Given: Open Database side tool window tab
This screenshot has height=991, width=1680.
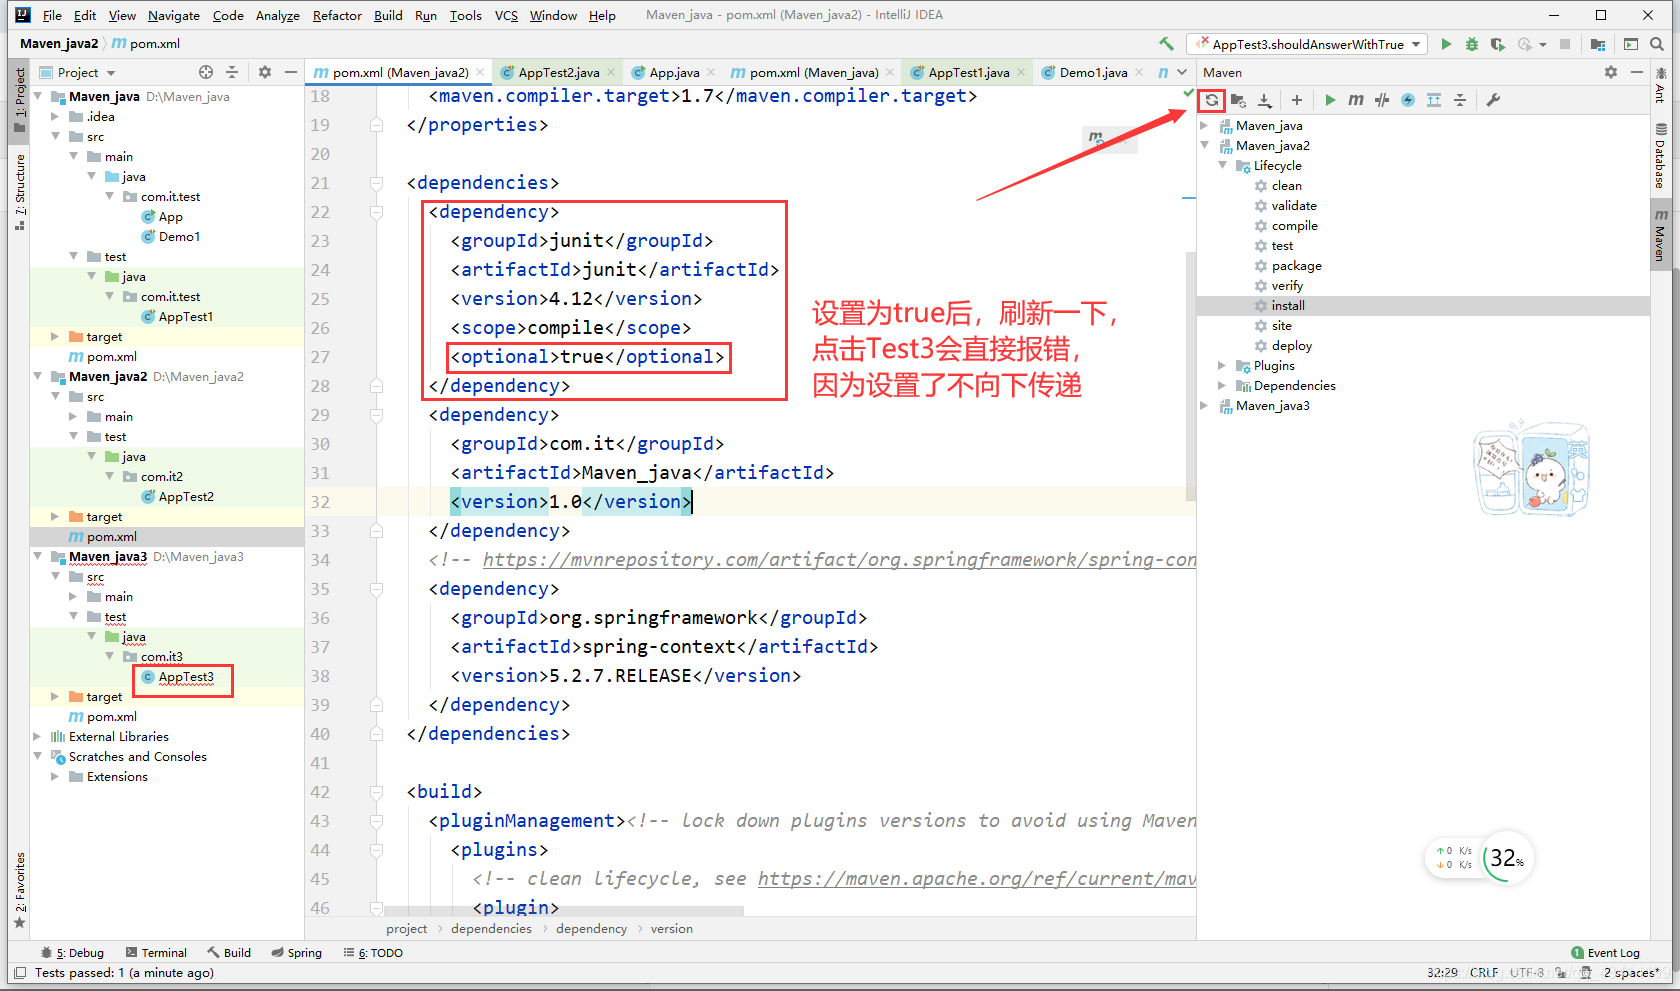Looking at the screenshot, I should [x=1661, y=156].
